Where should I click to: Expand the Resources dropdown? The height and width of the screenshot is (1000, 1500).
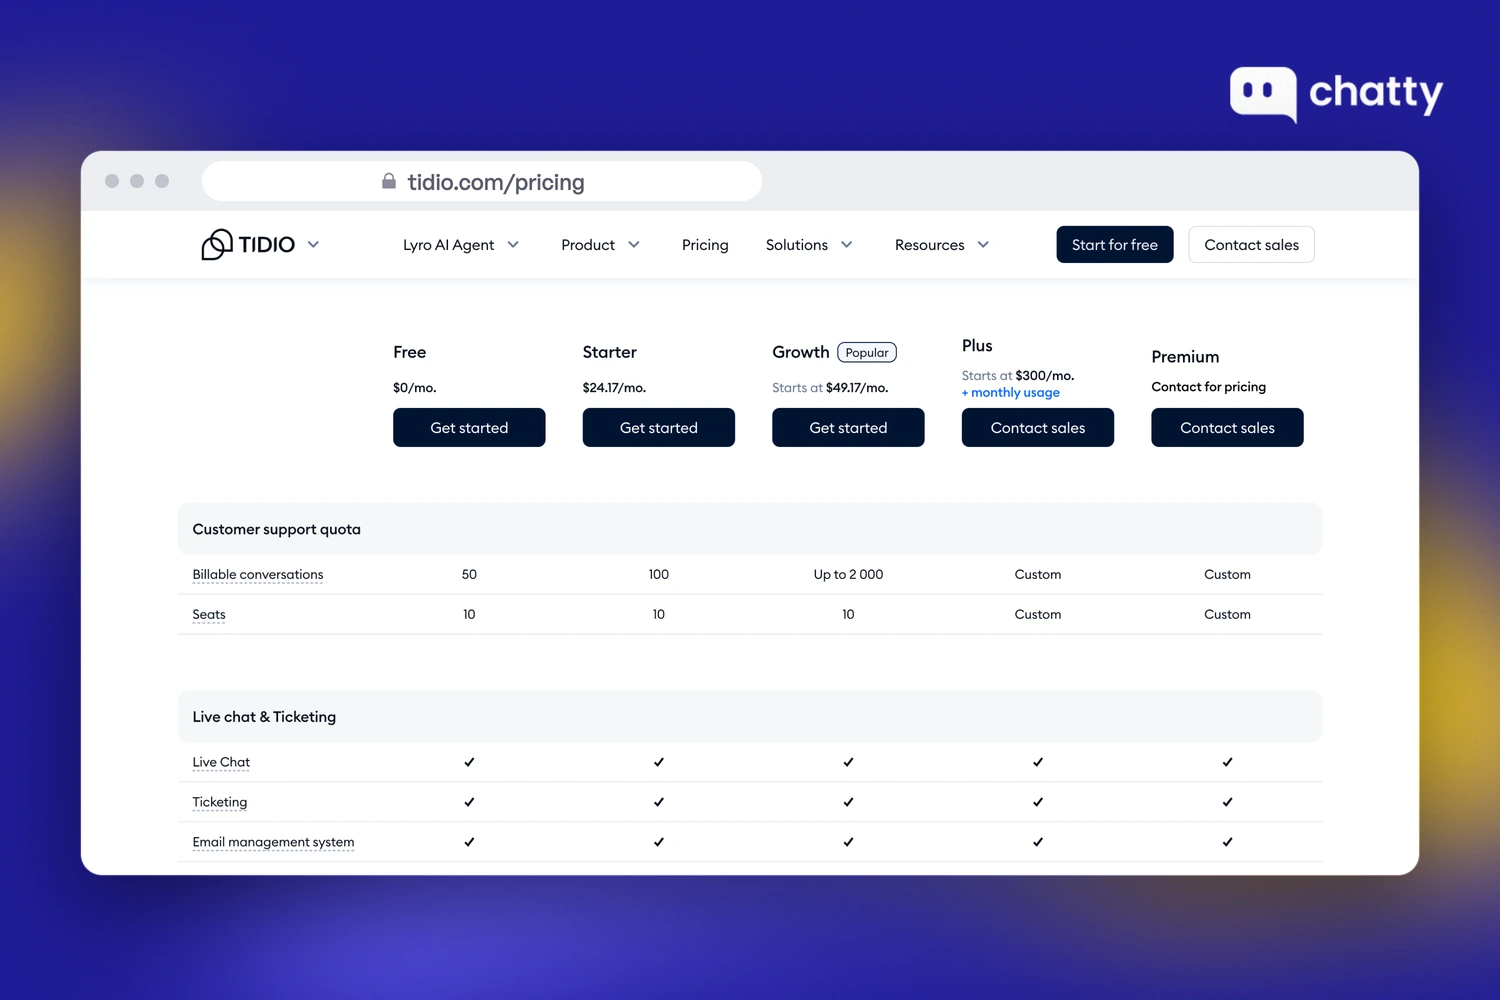pos(942,245)
